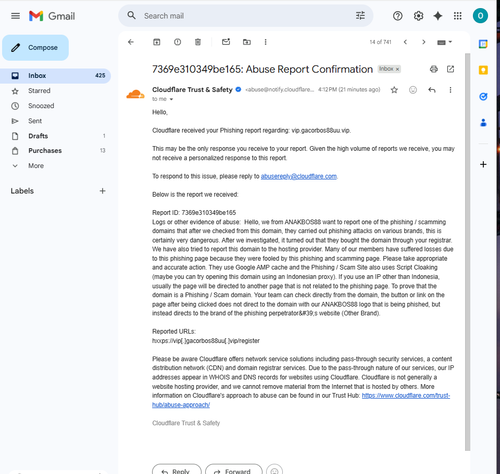Screen dimensions: 500x474
Task: Click the Reply button
Action: click(177, 469)
